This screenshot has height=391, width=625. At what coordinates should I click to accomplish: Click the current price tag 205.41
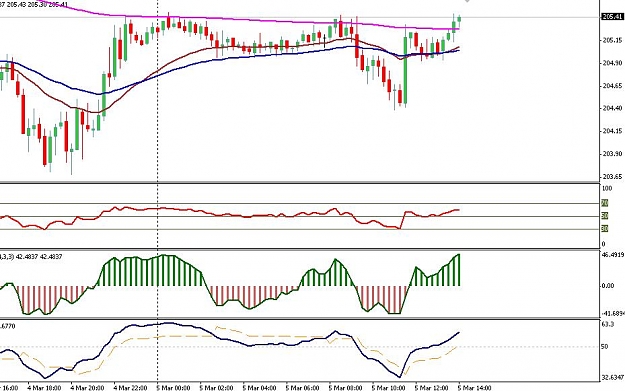click(612, 16)
